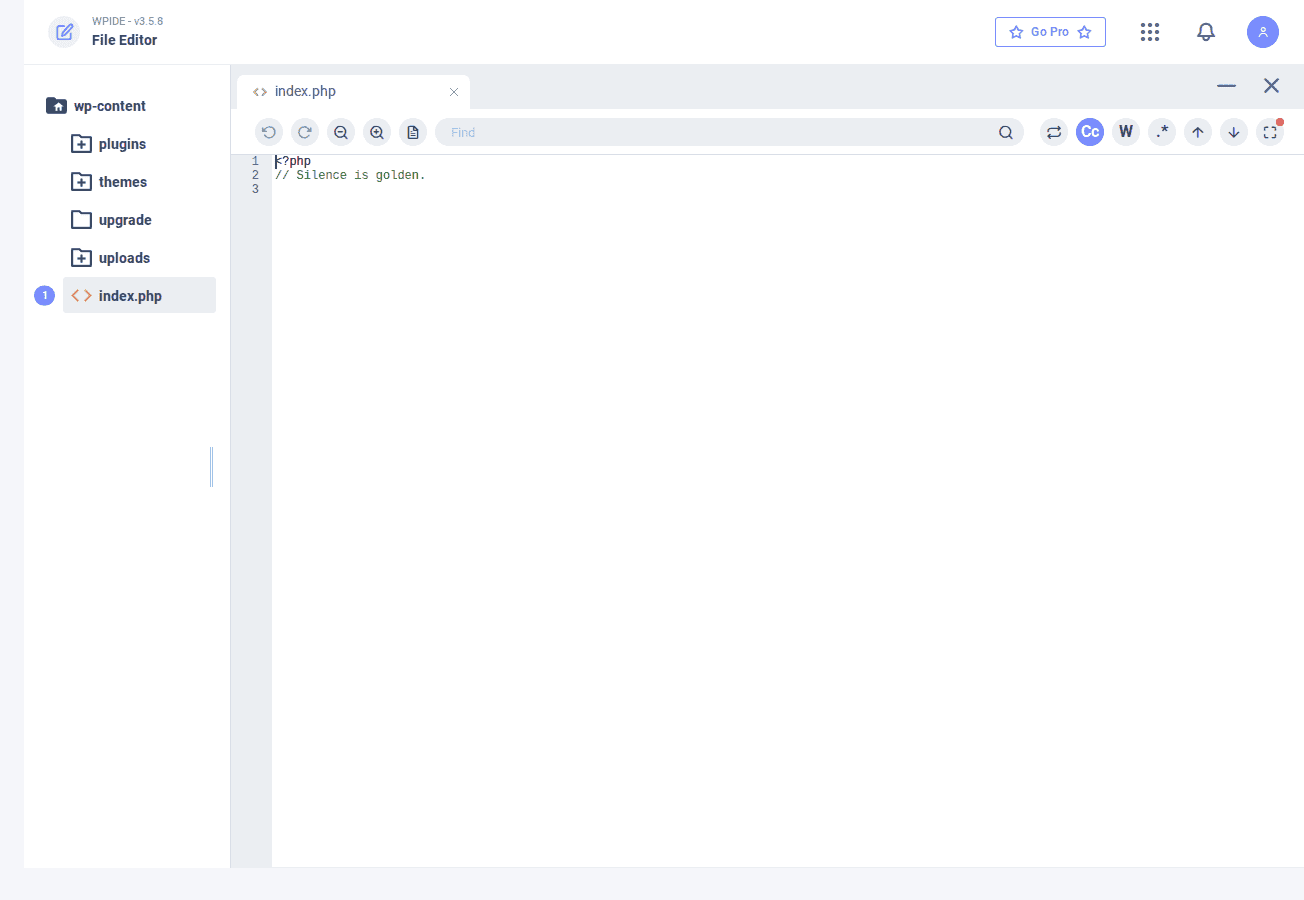Click the badge showing 1 beside index.php
Screen dimensions: 1304x900
(44, 296)
